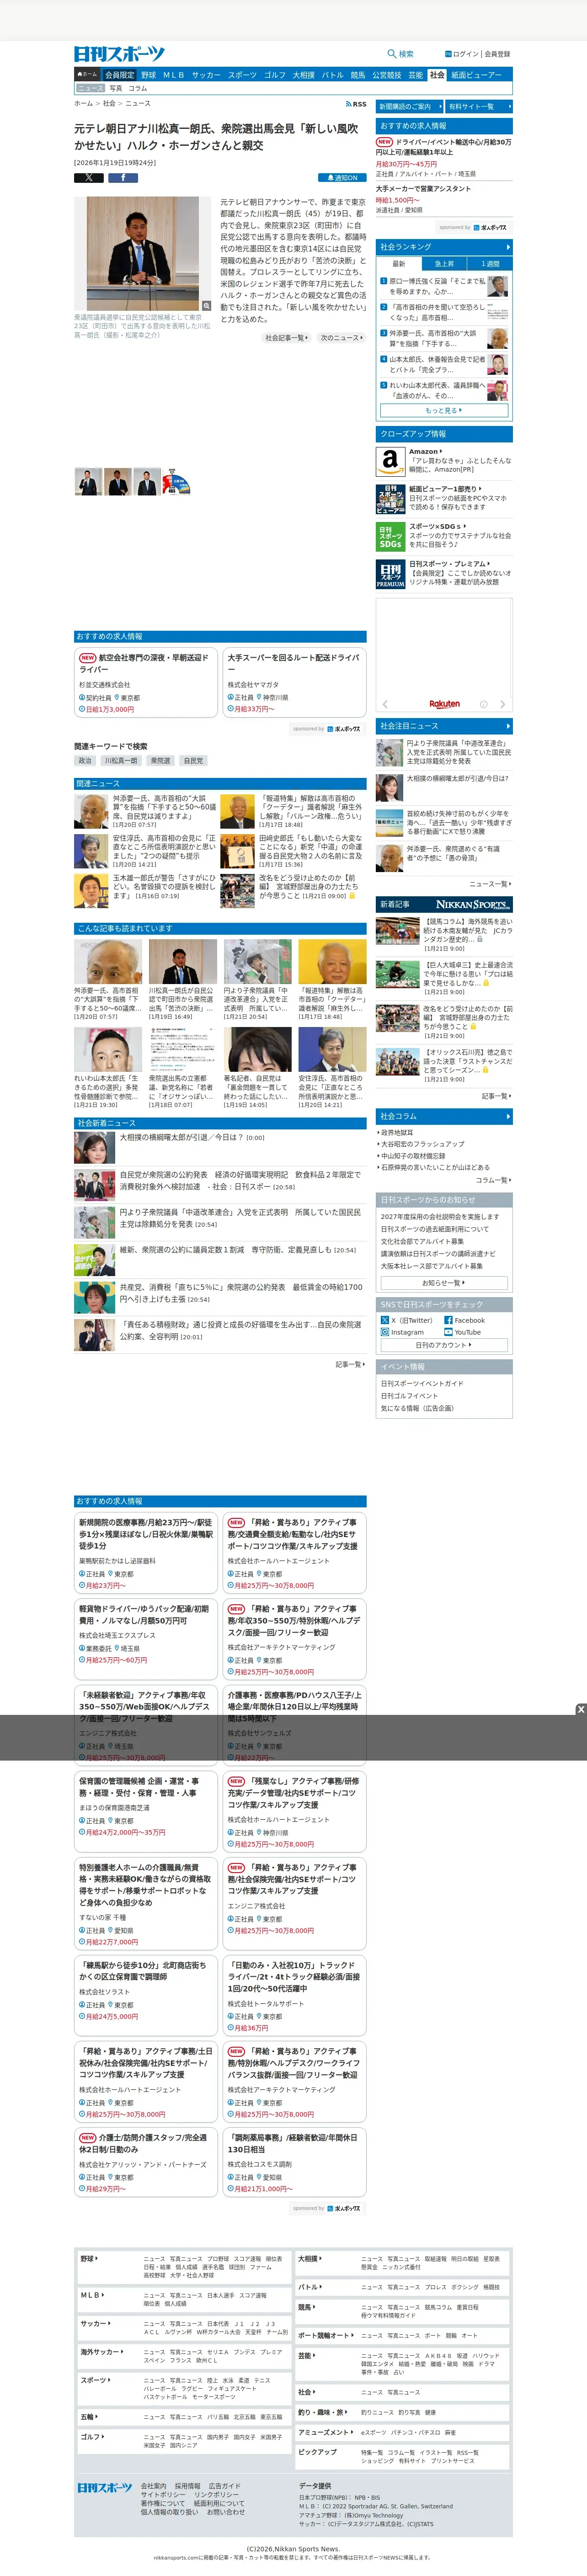
Task: Open the サッカー navigation tab
Action: click(x=206, y=75)
